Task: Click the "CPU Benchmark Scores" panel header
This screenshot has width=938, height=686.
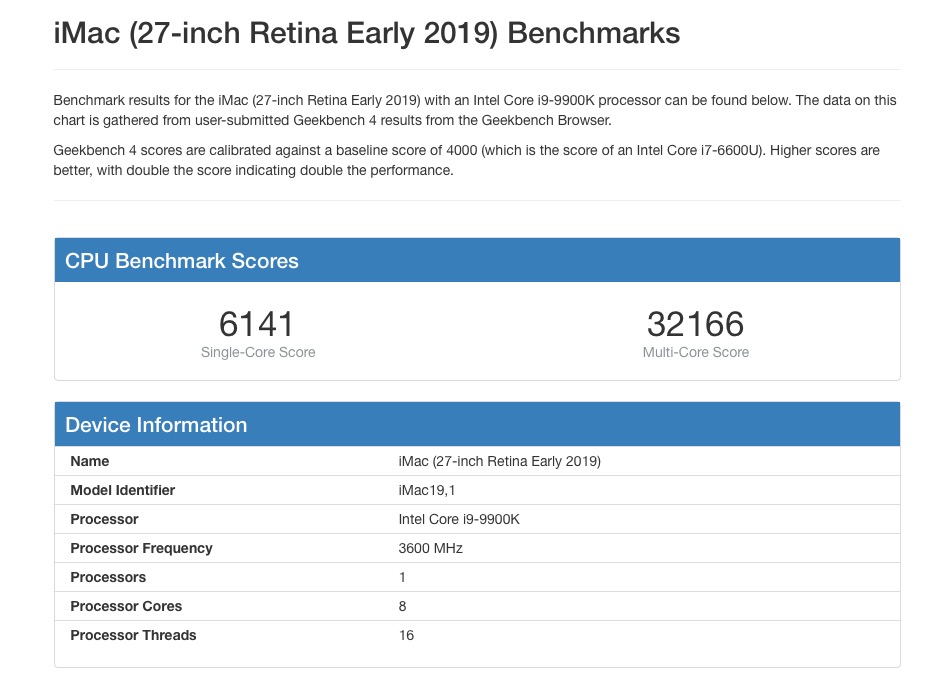Action: (477, 260)
